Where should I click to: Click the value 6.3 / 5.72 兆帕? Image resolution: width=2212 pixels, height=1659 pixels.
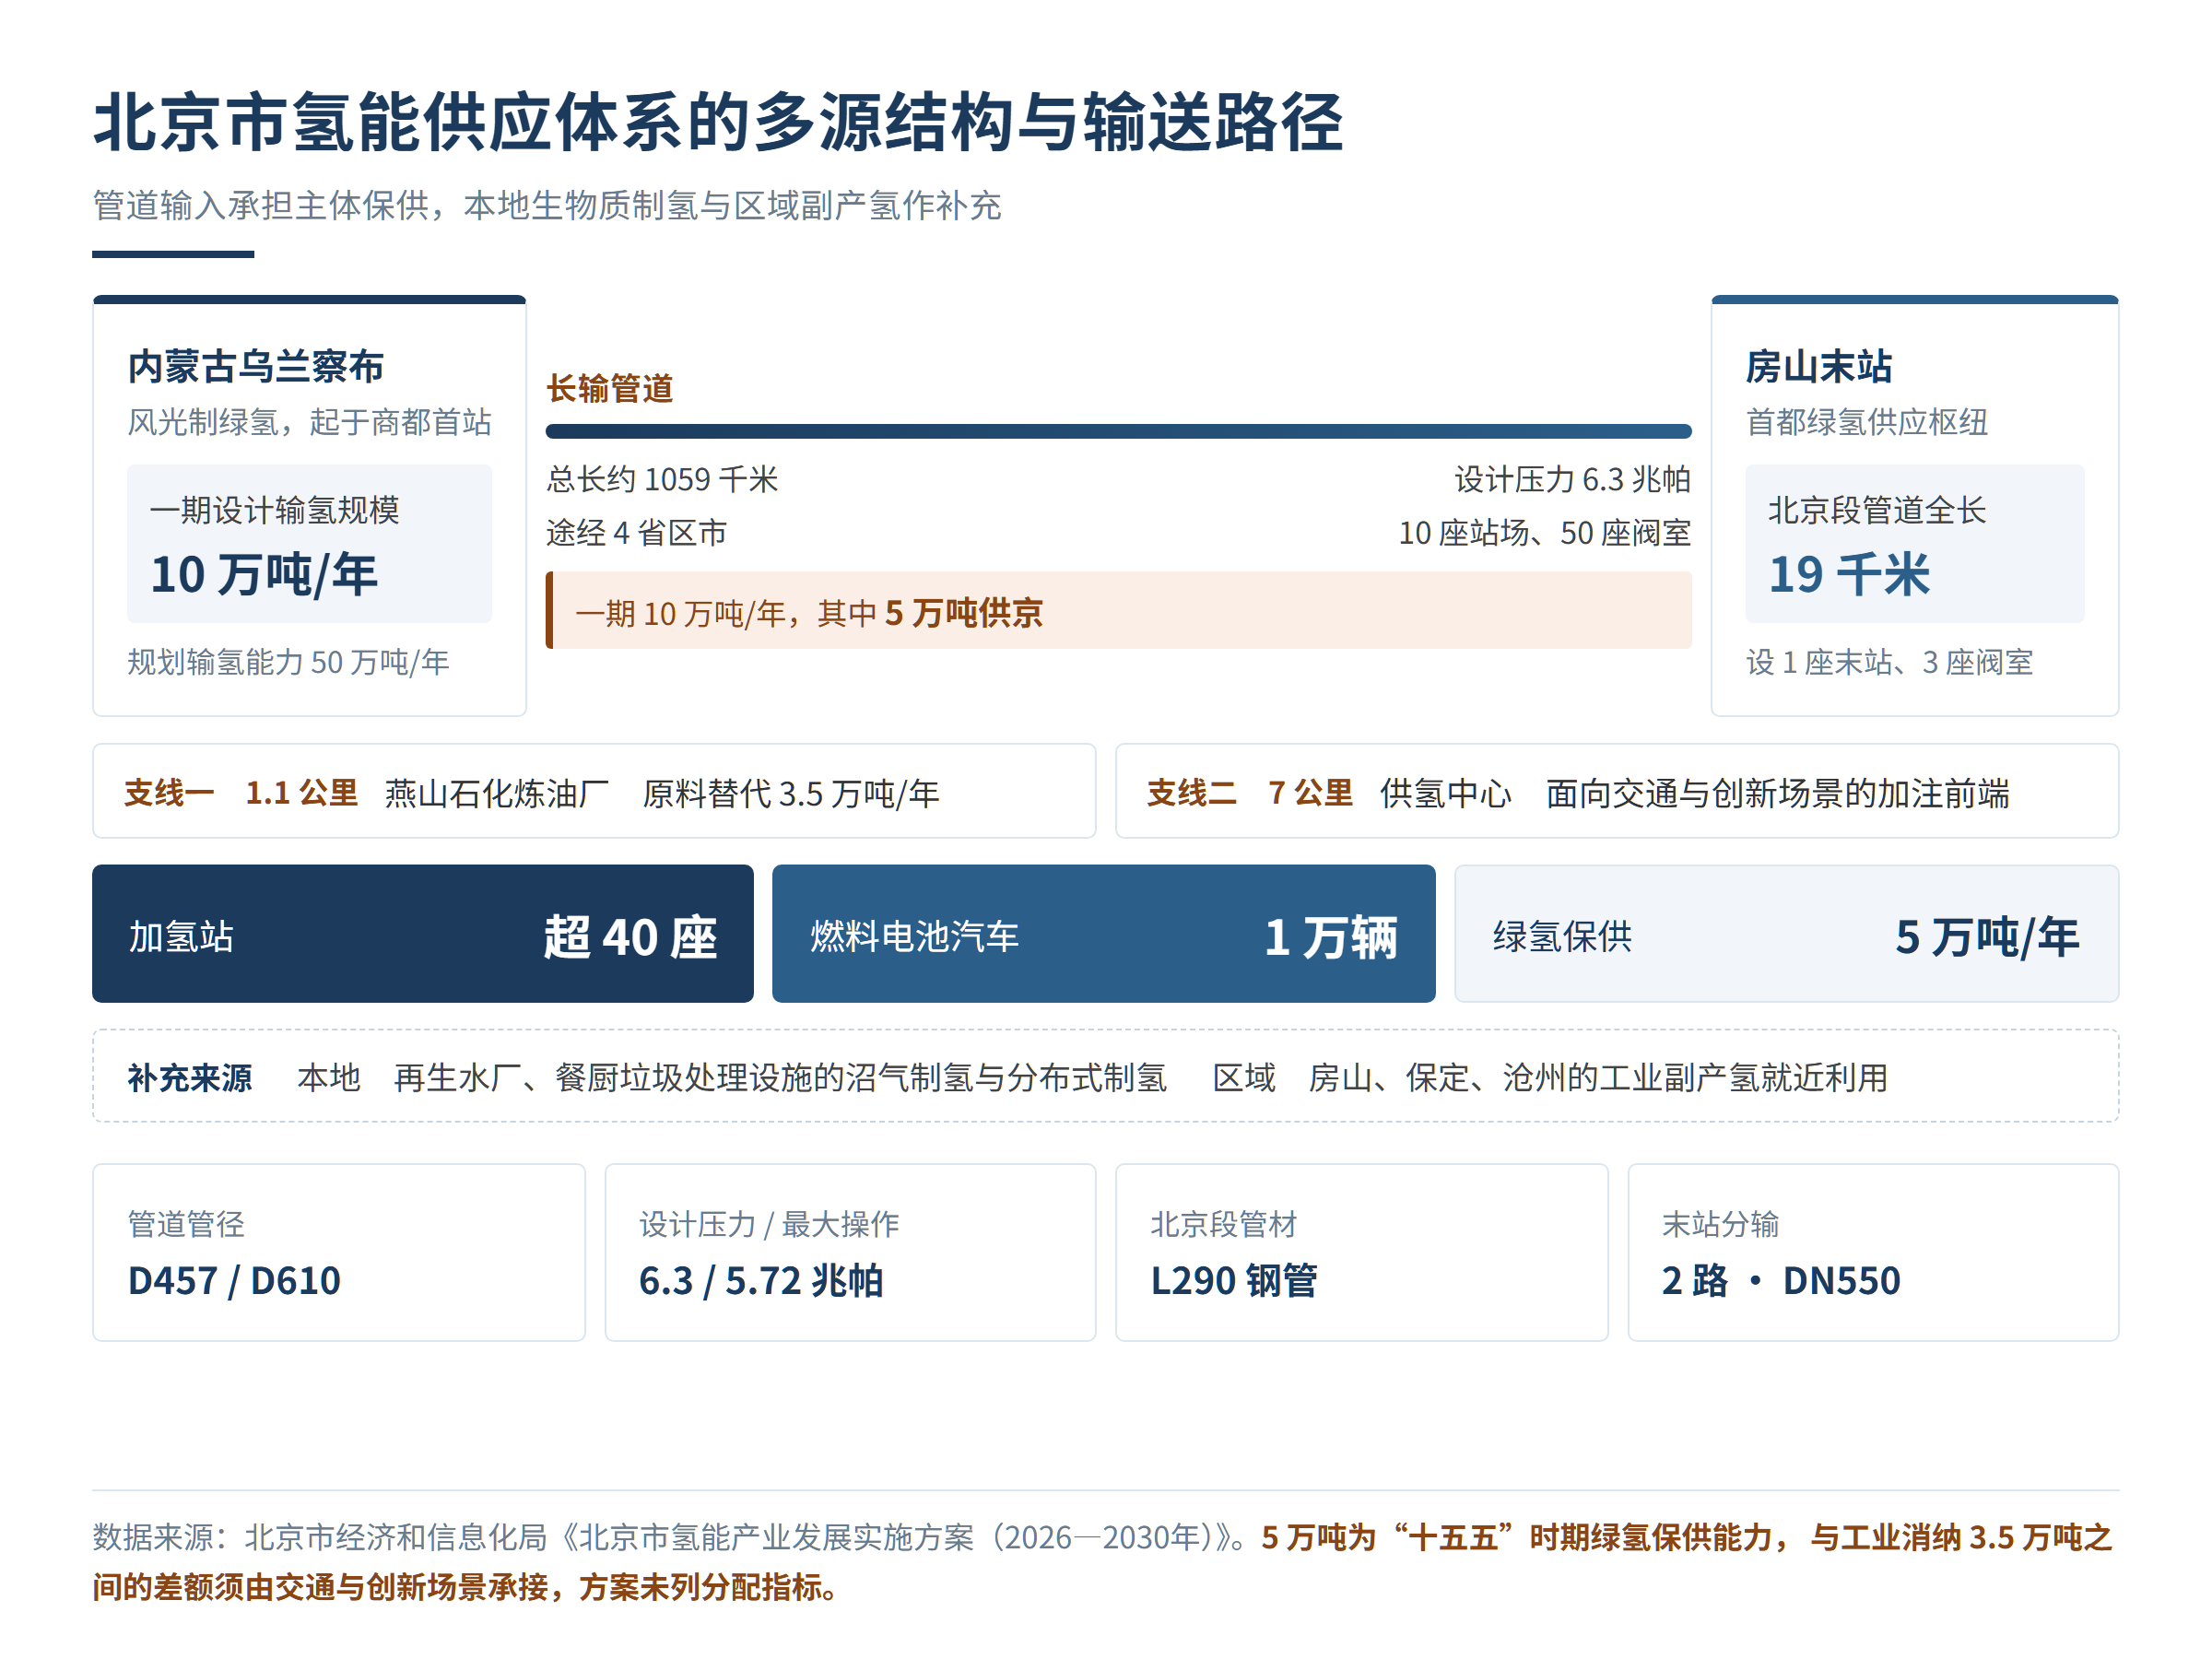(760, 1280)
